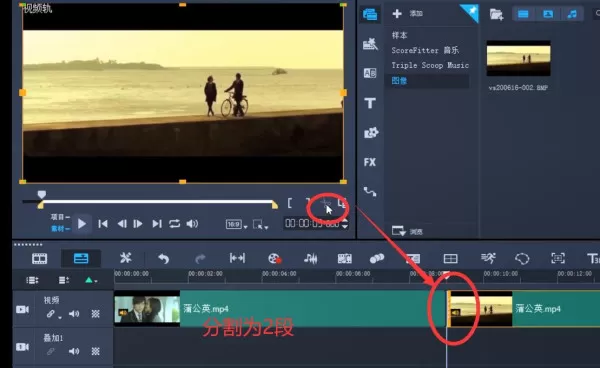Toggle photo files filter in library
The height and width of the screenshot is (368, 600).
pyautogui.click(x=548, y=15)
